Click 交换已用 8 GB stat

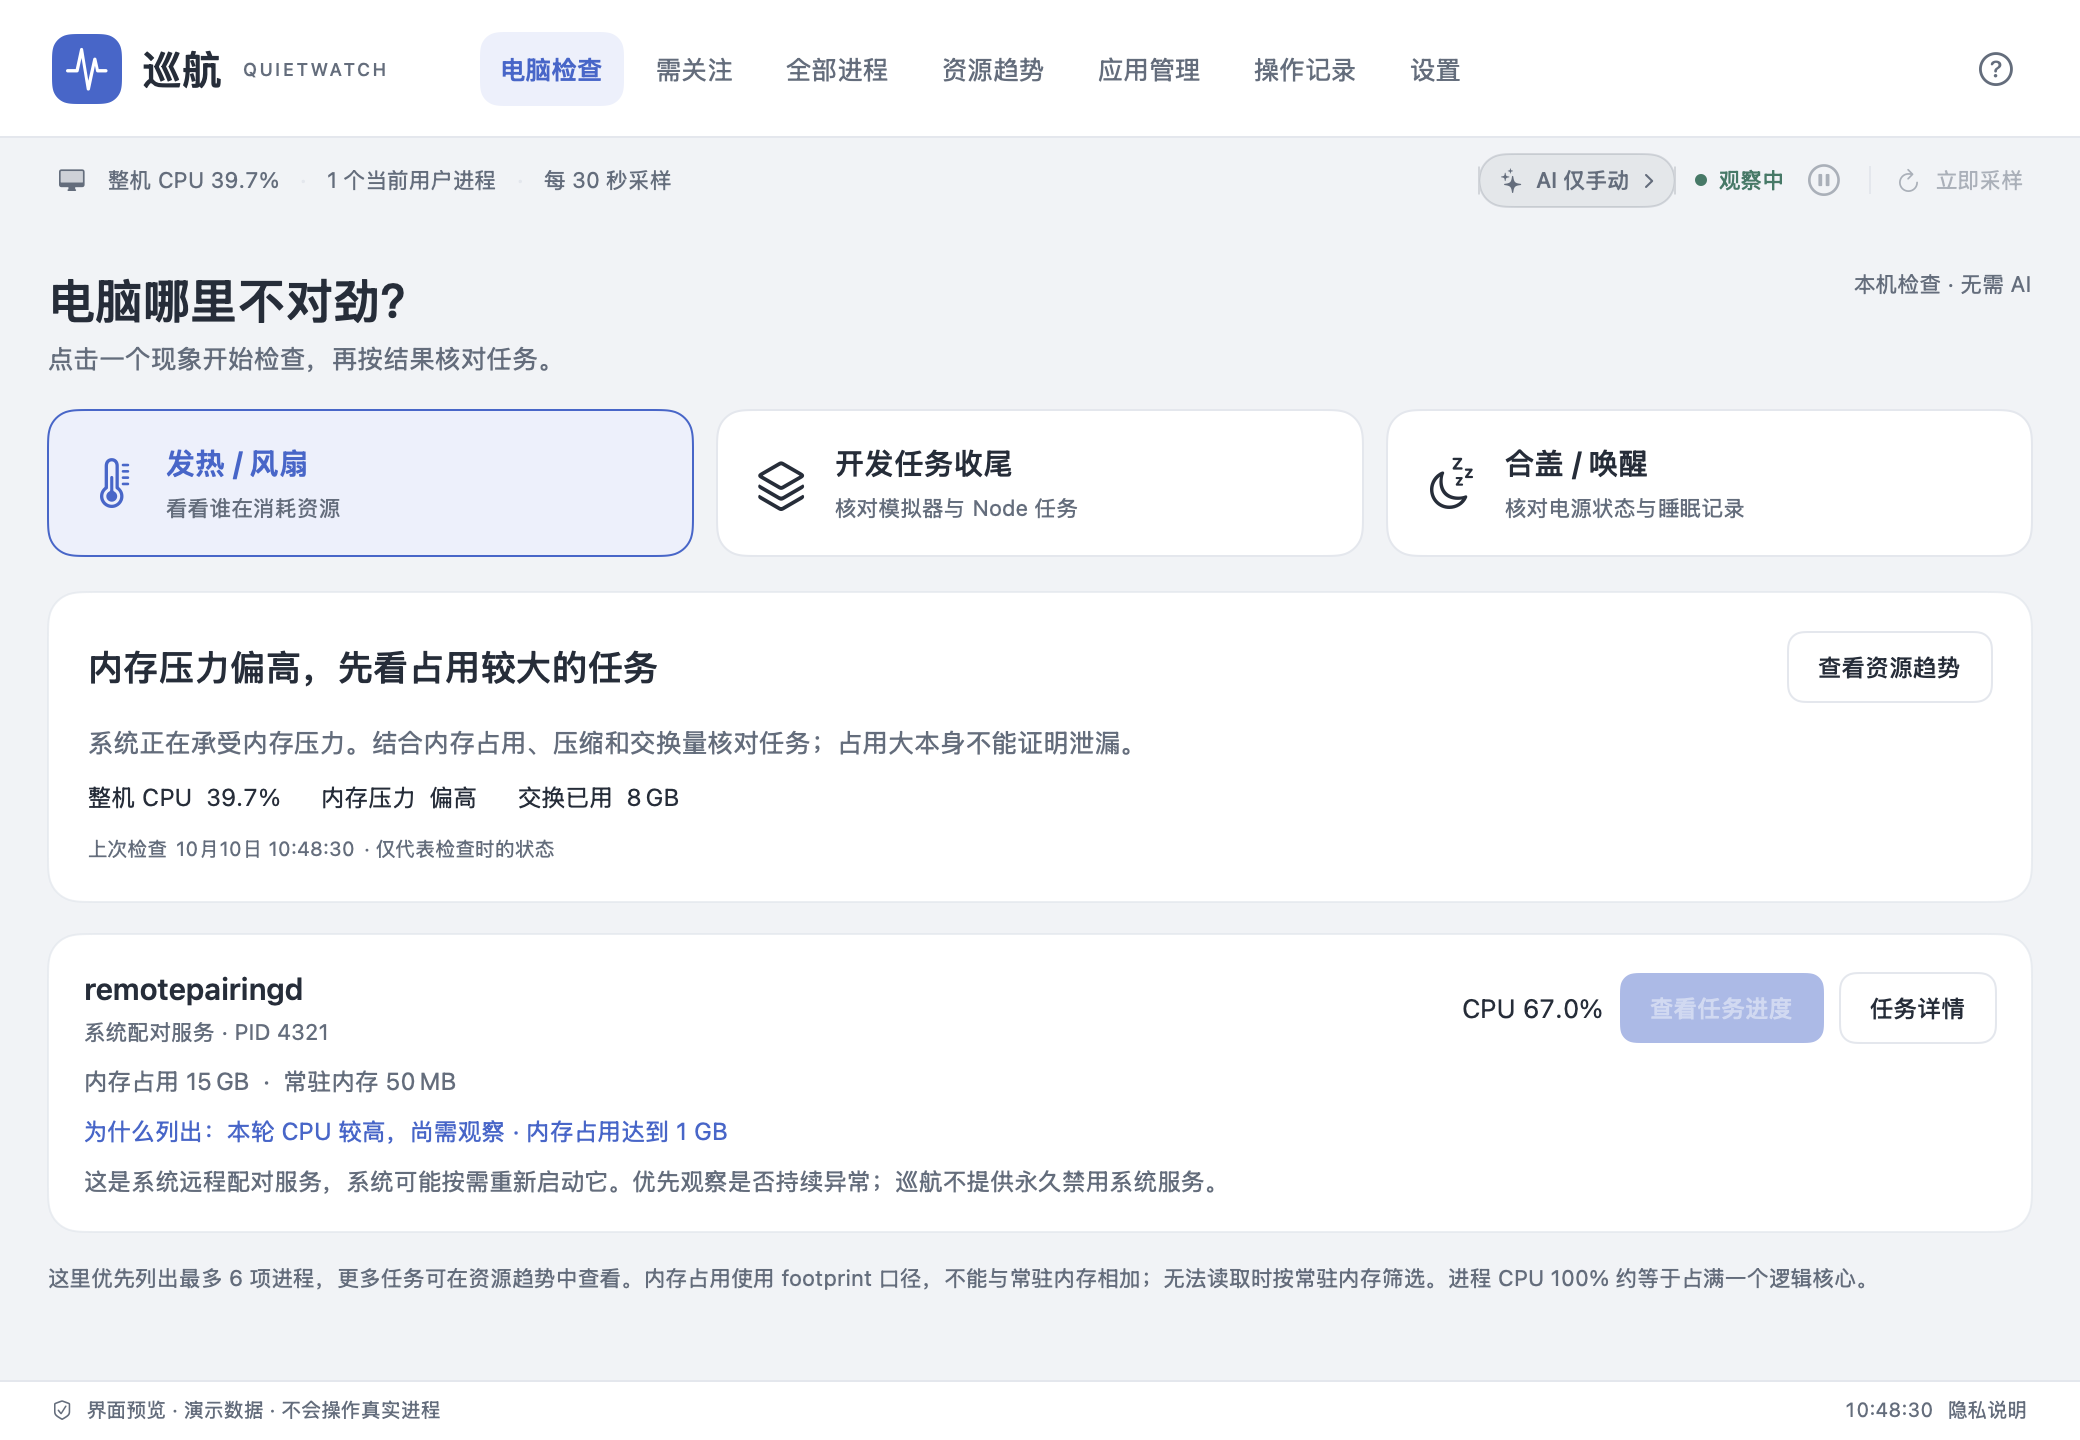pyautogui.click(x=598, y=798)
